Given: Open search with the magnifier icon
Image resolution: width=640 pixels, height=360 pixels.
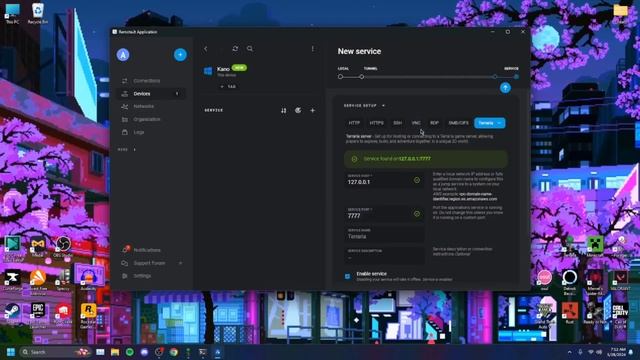Looking at the screenshot, I should (250, 49).
